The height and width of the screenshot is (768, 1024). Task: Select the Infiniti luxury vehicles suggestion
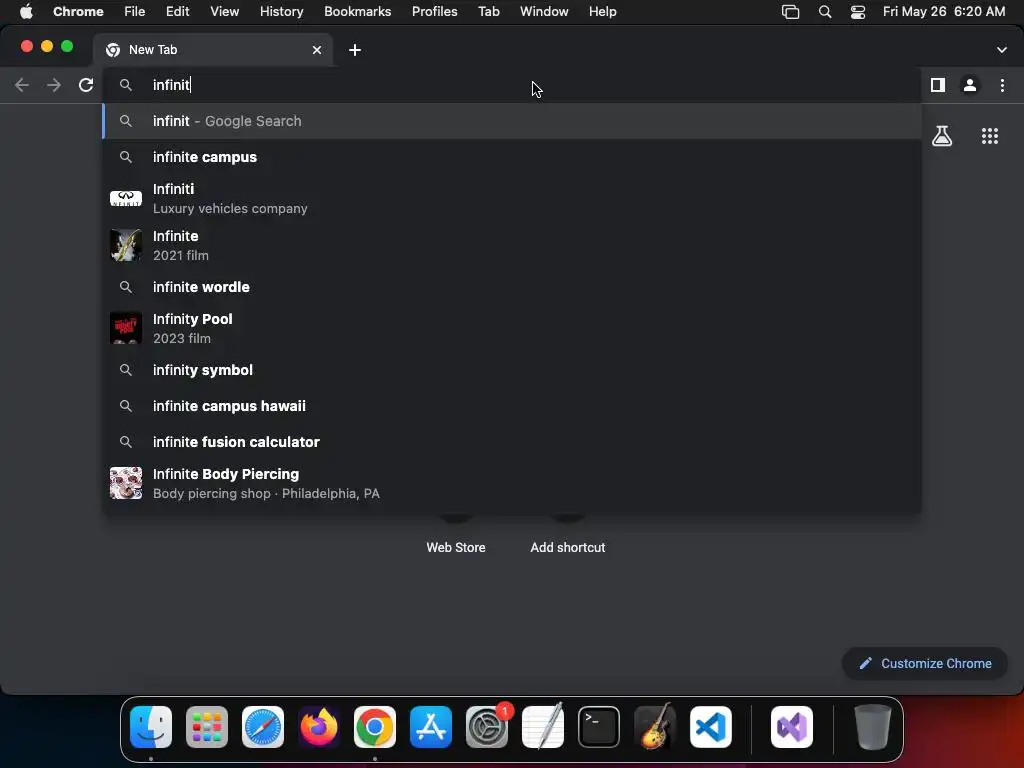pos(512,199)
